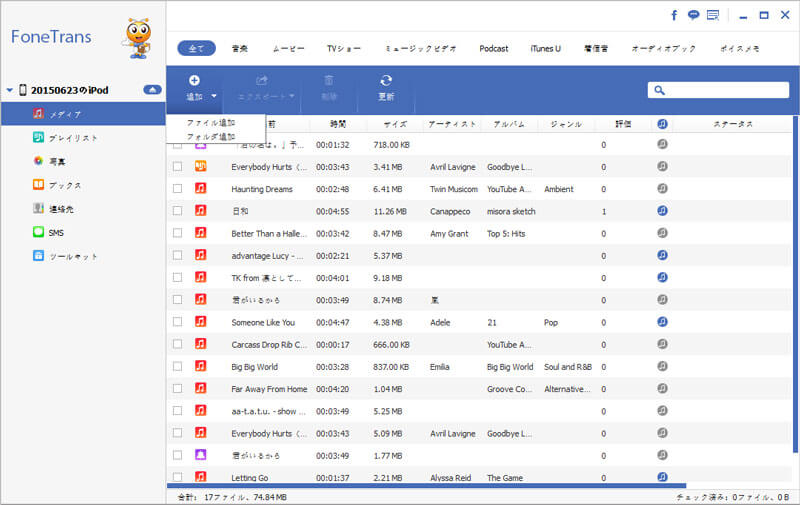Switch to the ムービー tab
Screen dimensions: 800x505
point(288,48)
